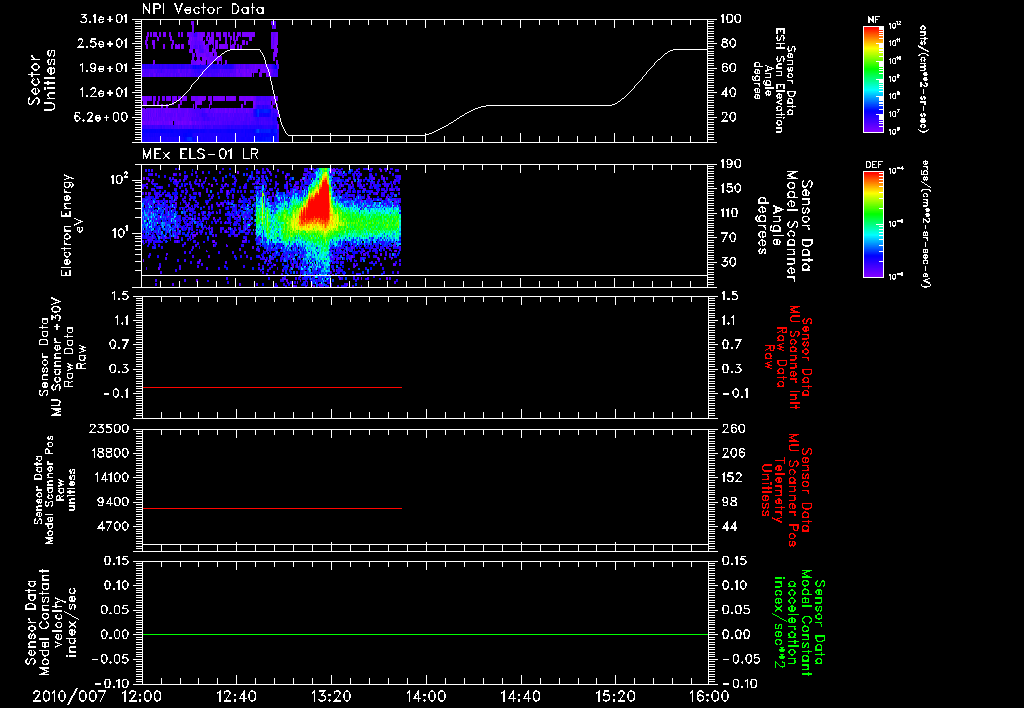Click the "1.2e+01" sector tick value

[x=104, y=93]
